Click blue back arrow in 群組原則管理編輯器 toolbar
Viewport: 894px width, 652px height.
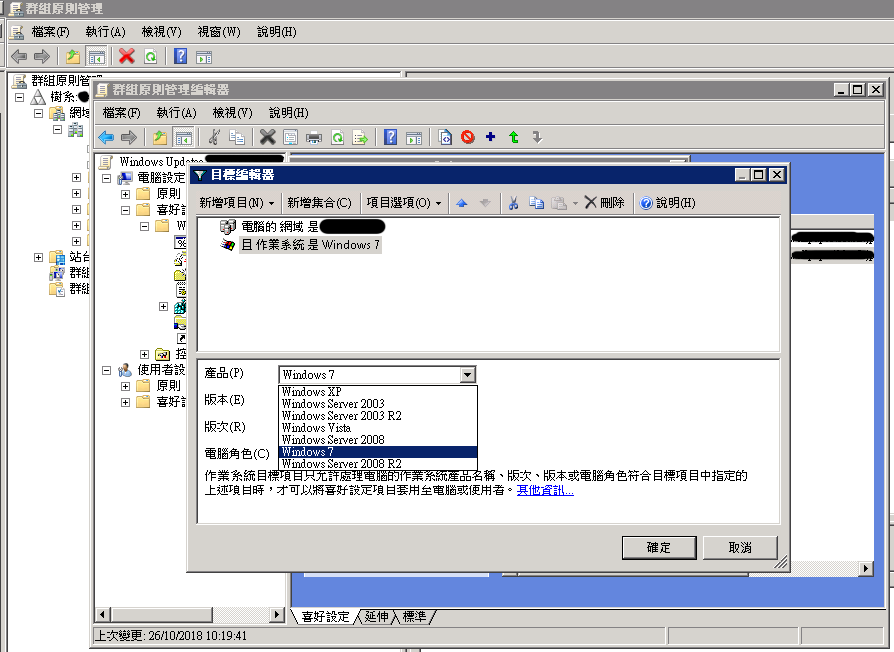tap(106, 137)
